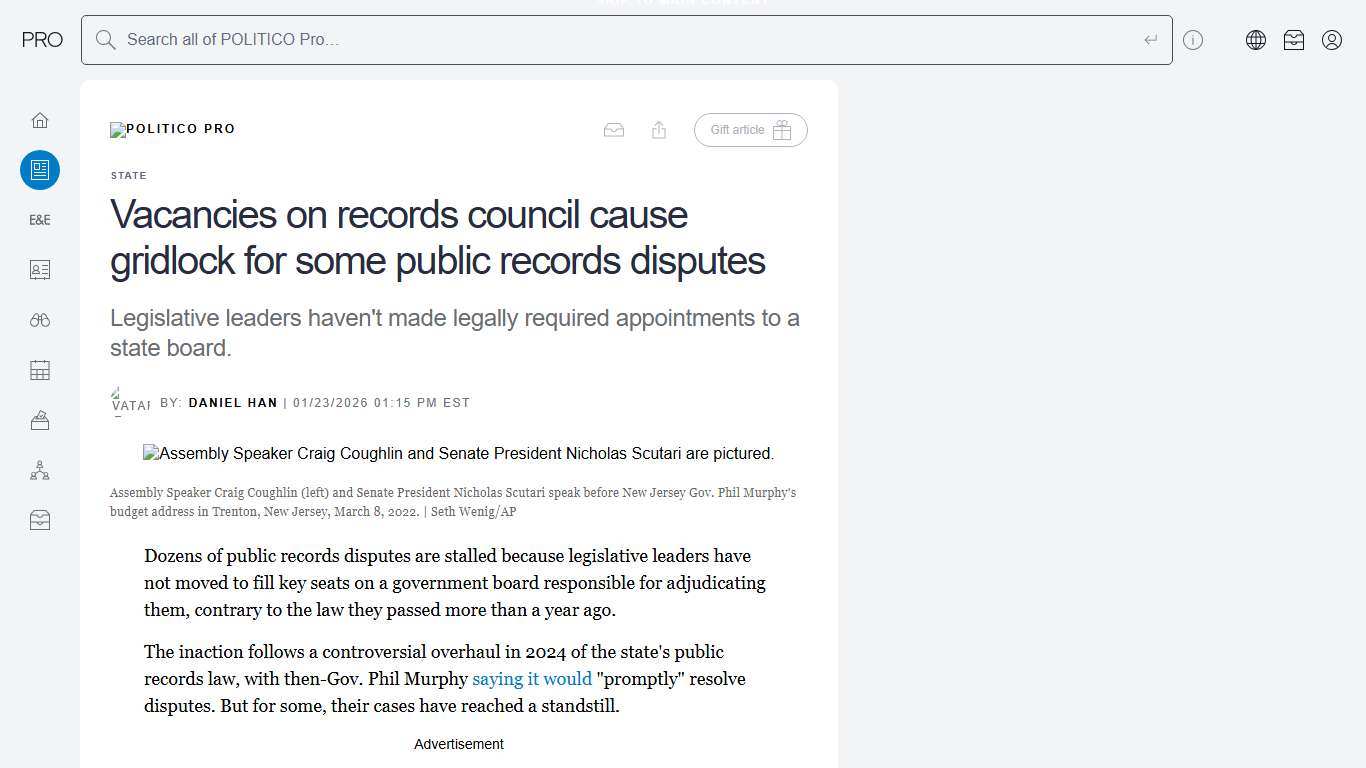The width and height of the screenshot is (1366, 768).
Task: Open the bottom document tray sidebar icon
Action: (x=40, y=519)
